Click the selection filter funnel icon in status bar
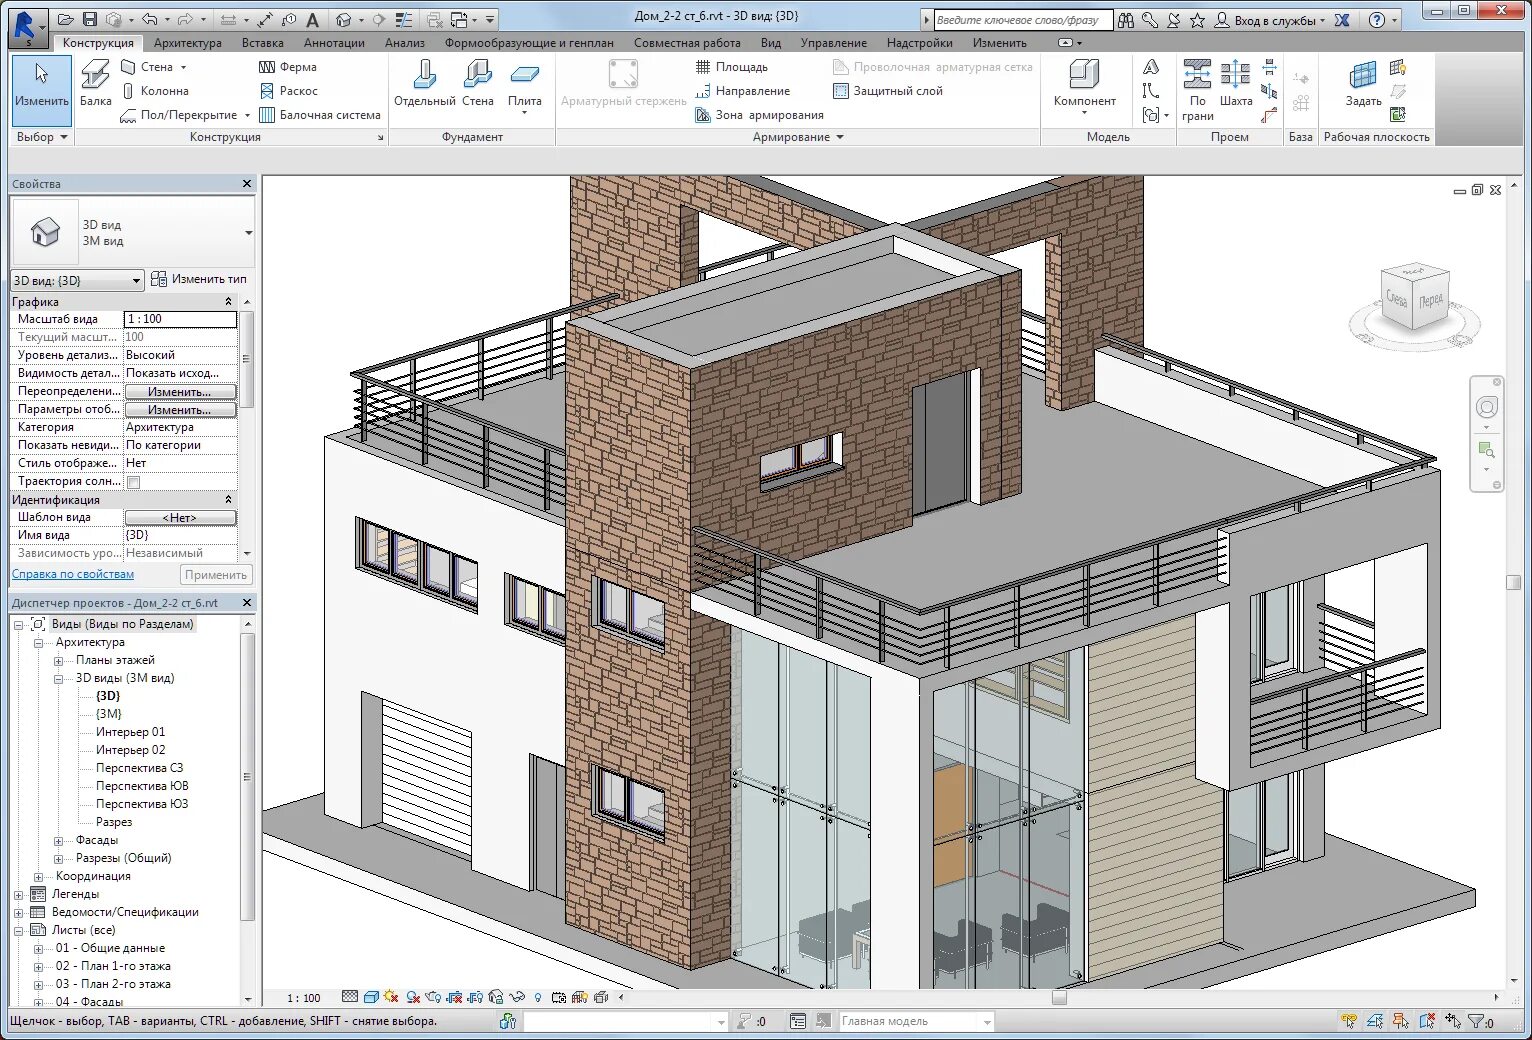The width and height of the screenshot is (1532, 1040). click(1475, 1021)
